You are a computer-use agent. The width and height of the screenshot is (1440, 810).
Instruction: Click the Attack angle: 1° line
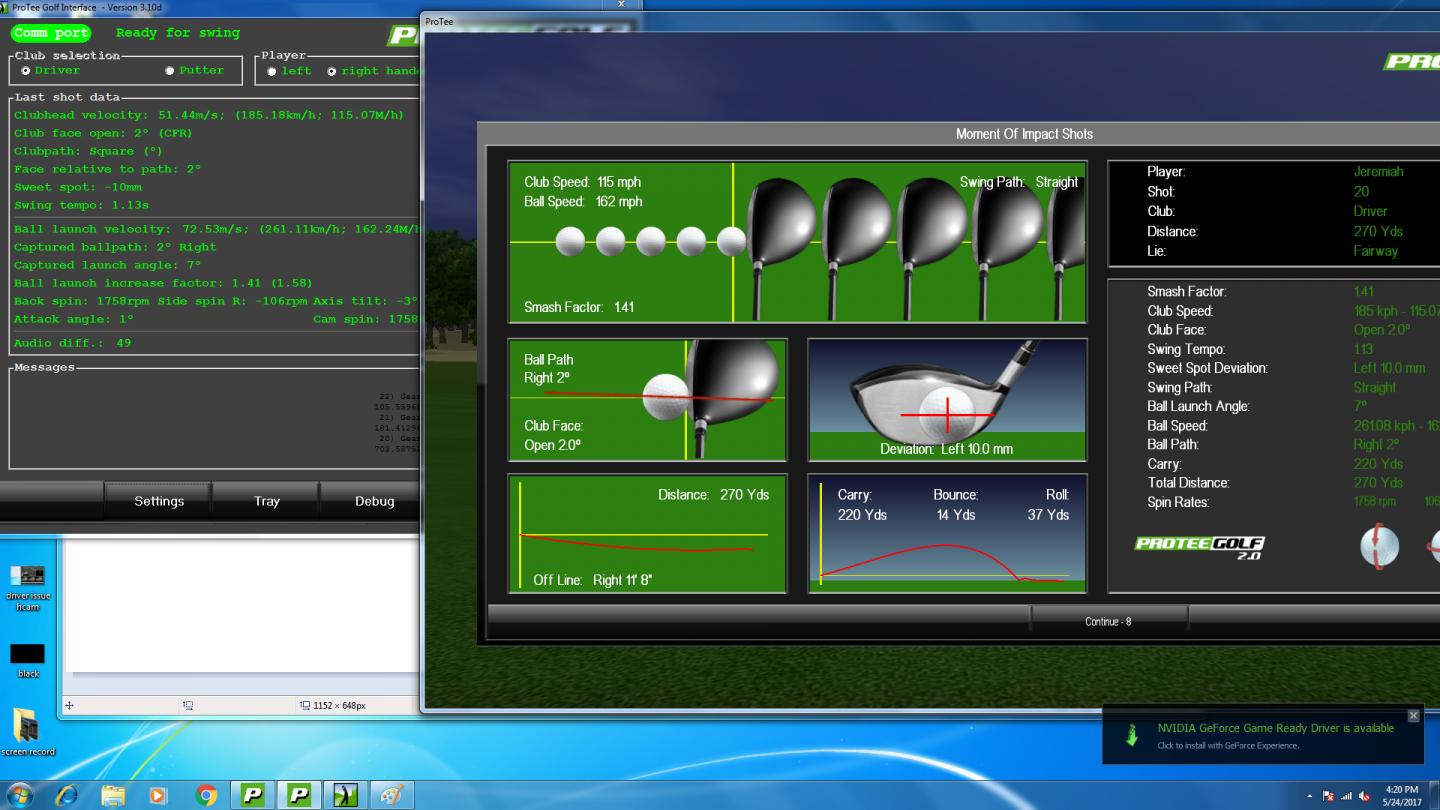(74, 319)
